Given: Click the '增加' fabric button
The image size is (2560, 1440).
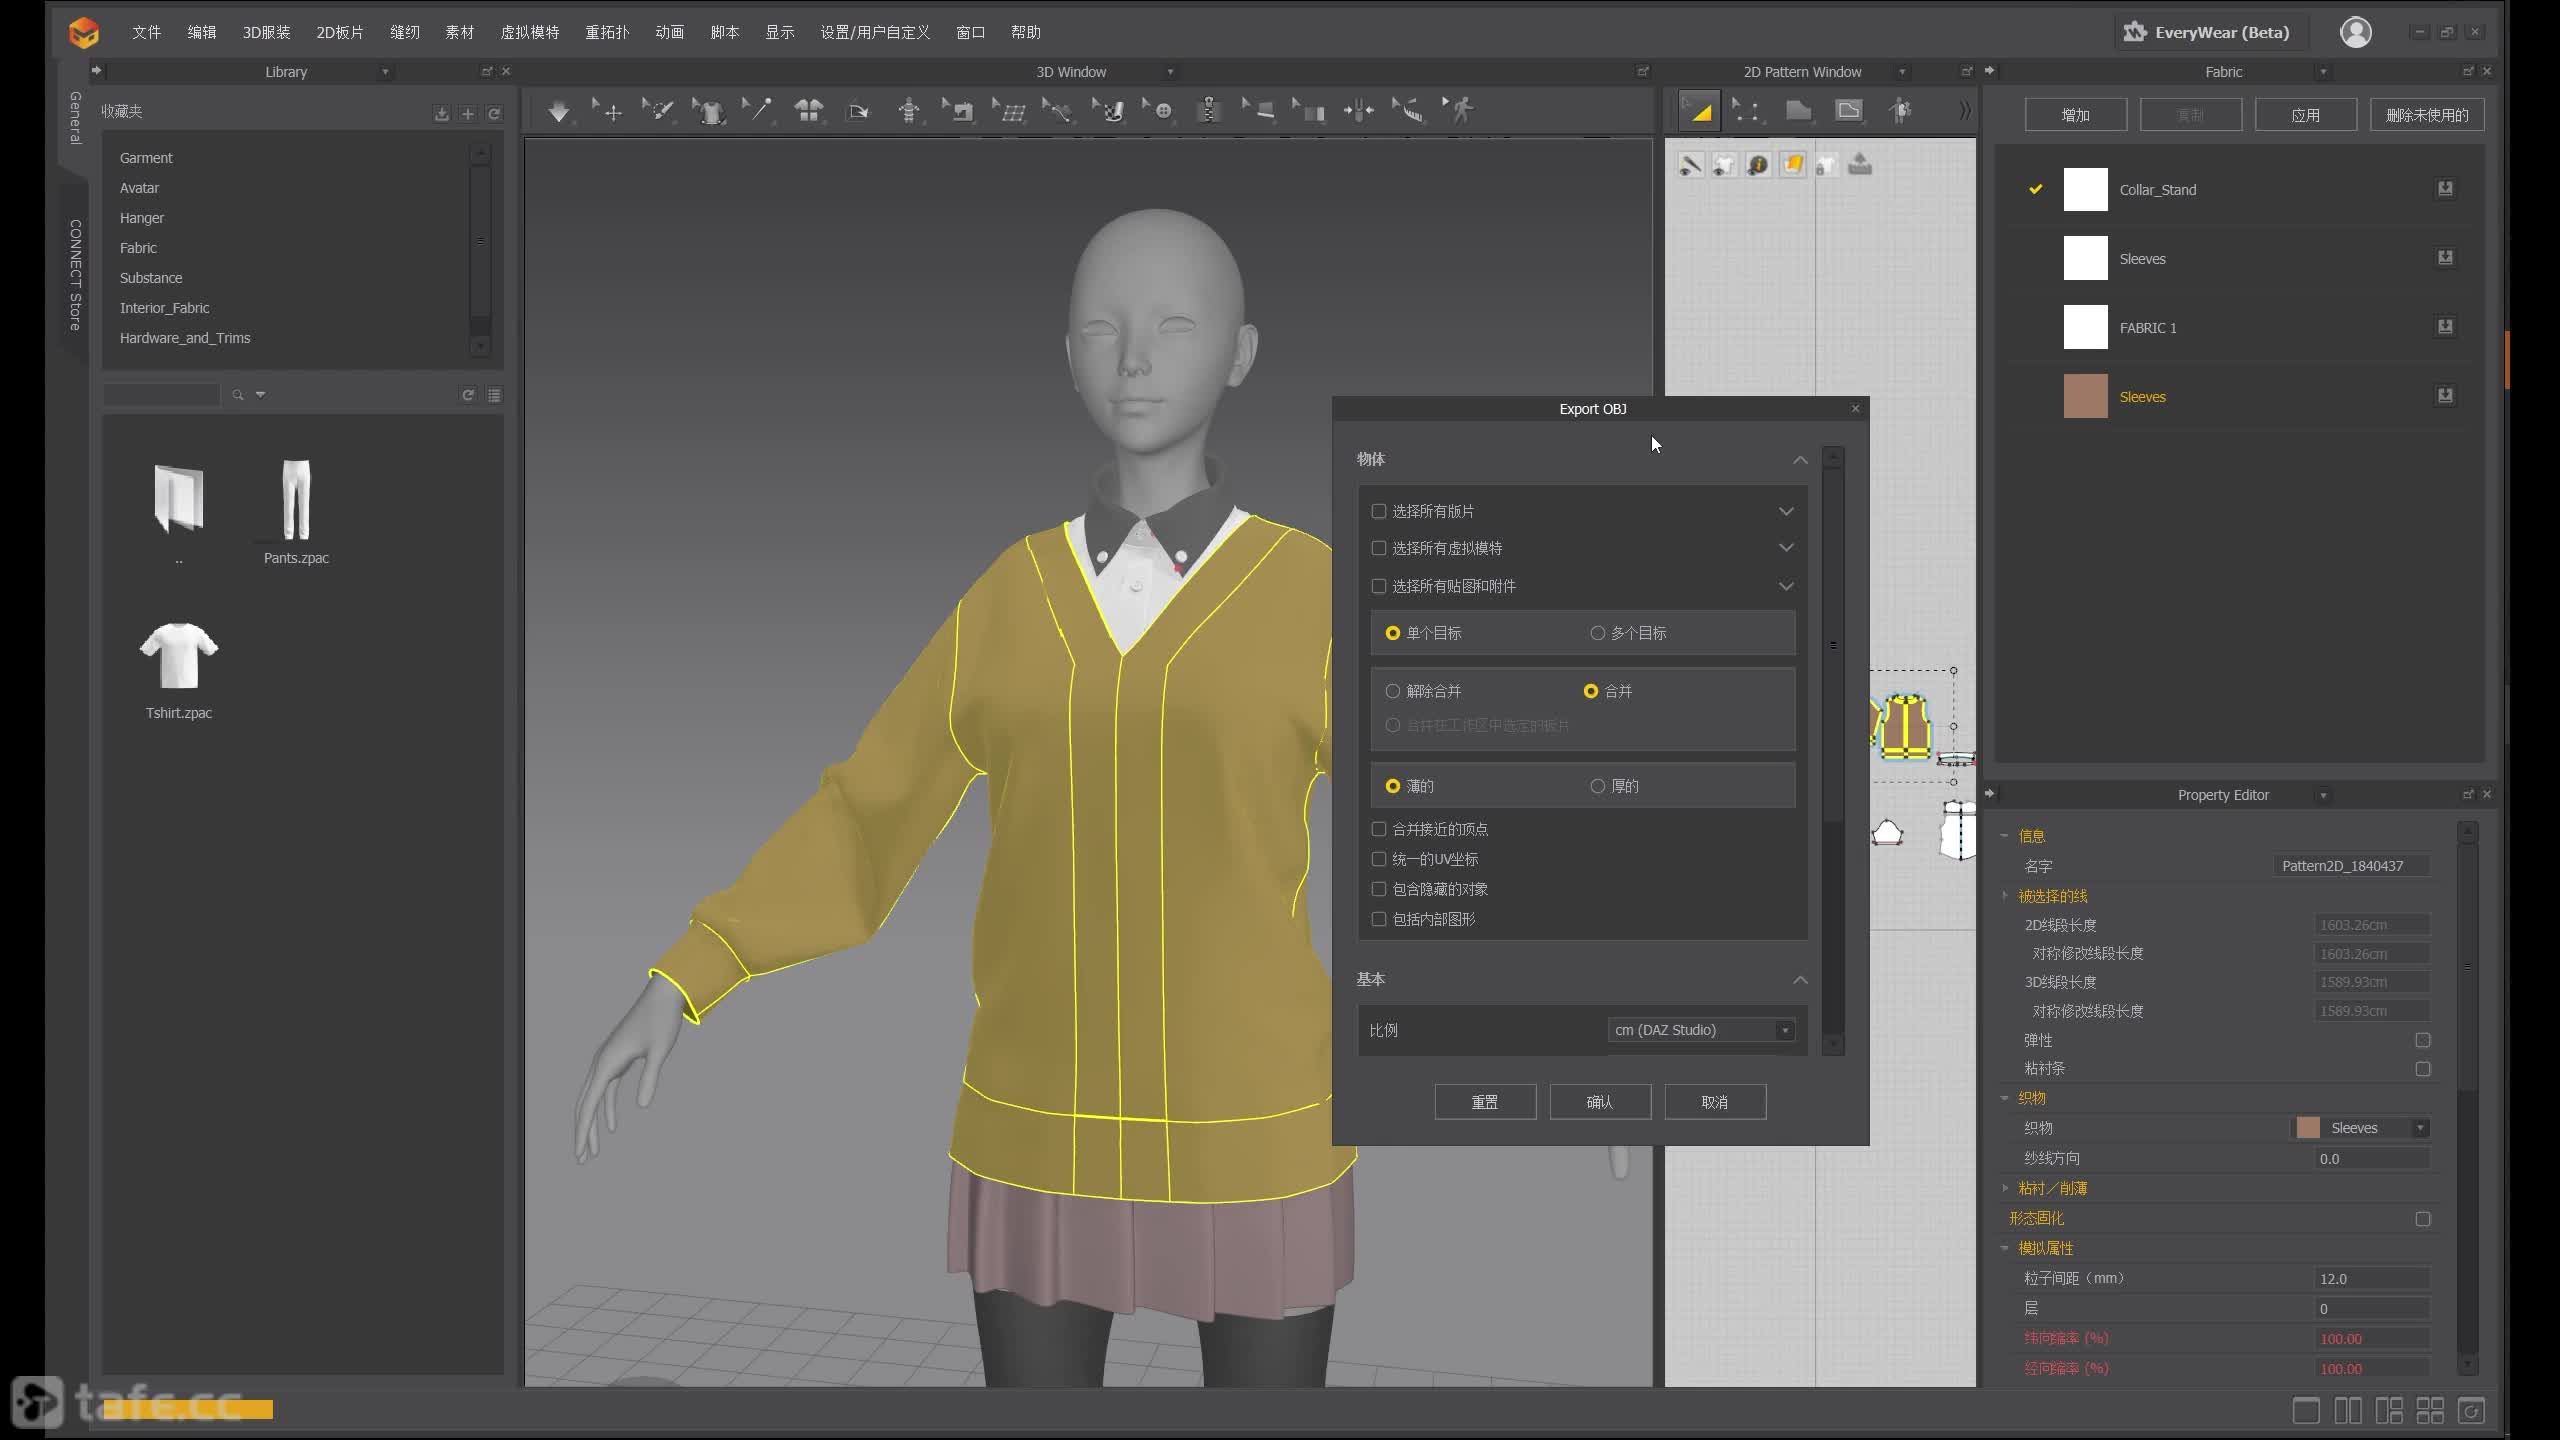Looking at the screenshot, I should tap(2076, 115).
